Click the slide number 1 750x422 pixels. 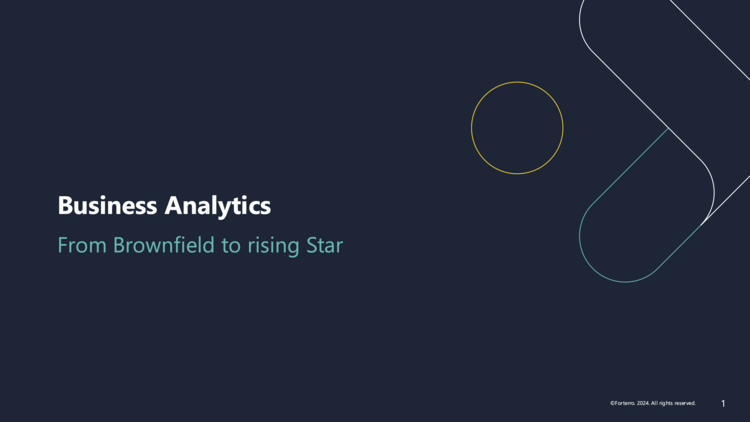click(723, 404)
